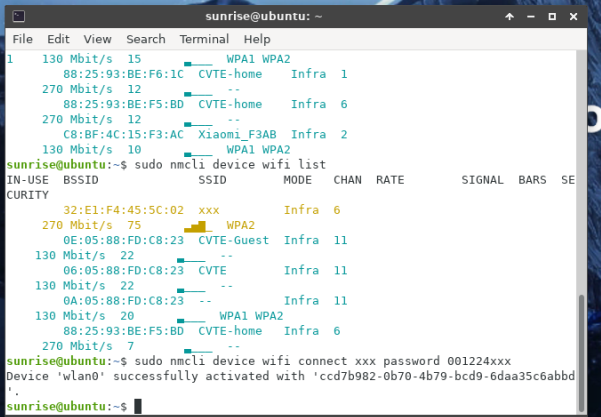Click the SSID CVTE-Guest
The height and width of the screenshot is (417, 601).
[233, 240]
